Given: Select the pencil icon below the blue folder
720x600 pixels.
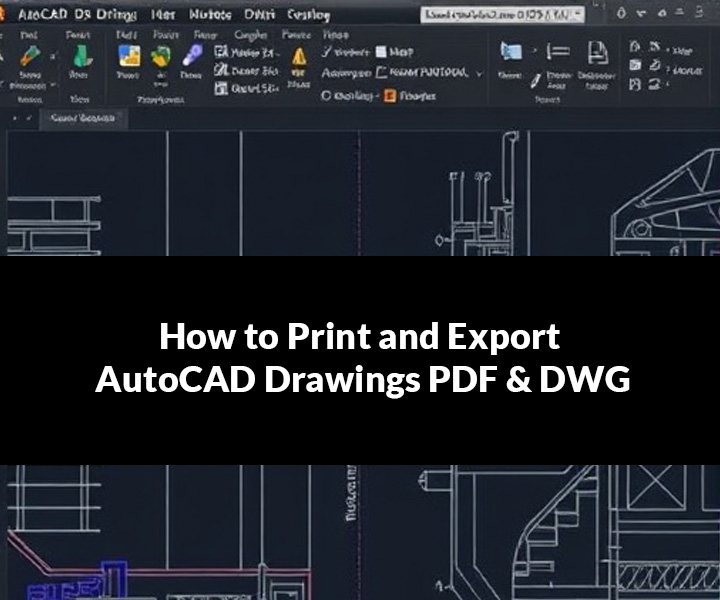Looking at the screenshot, I should click(x=535, y=81).
